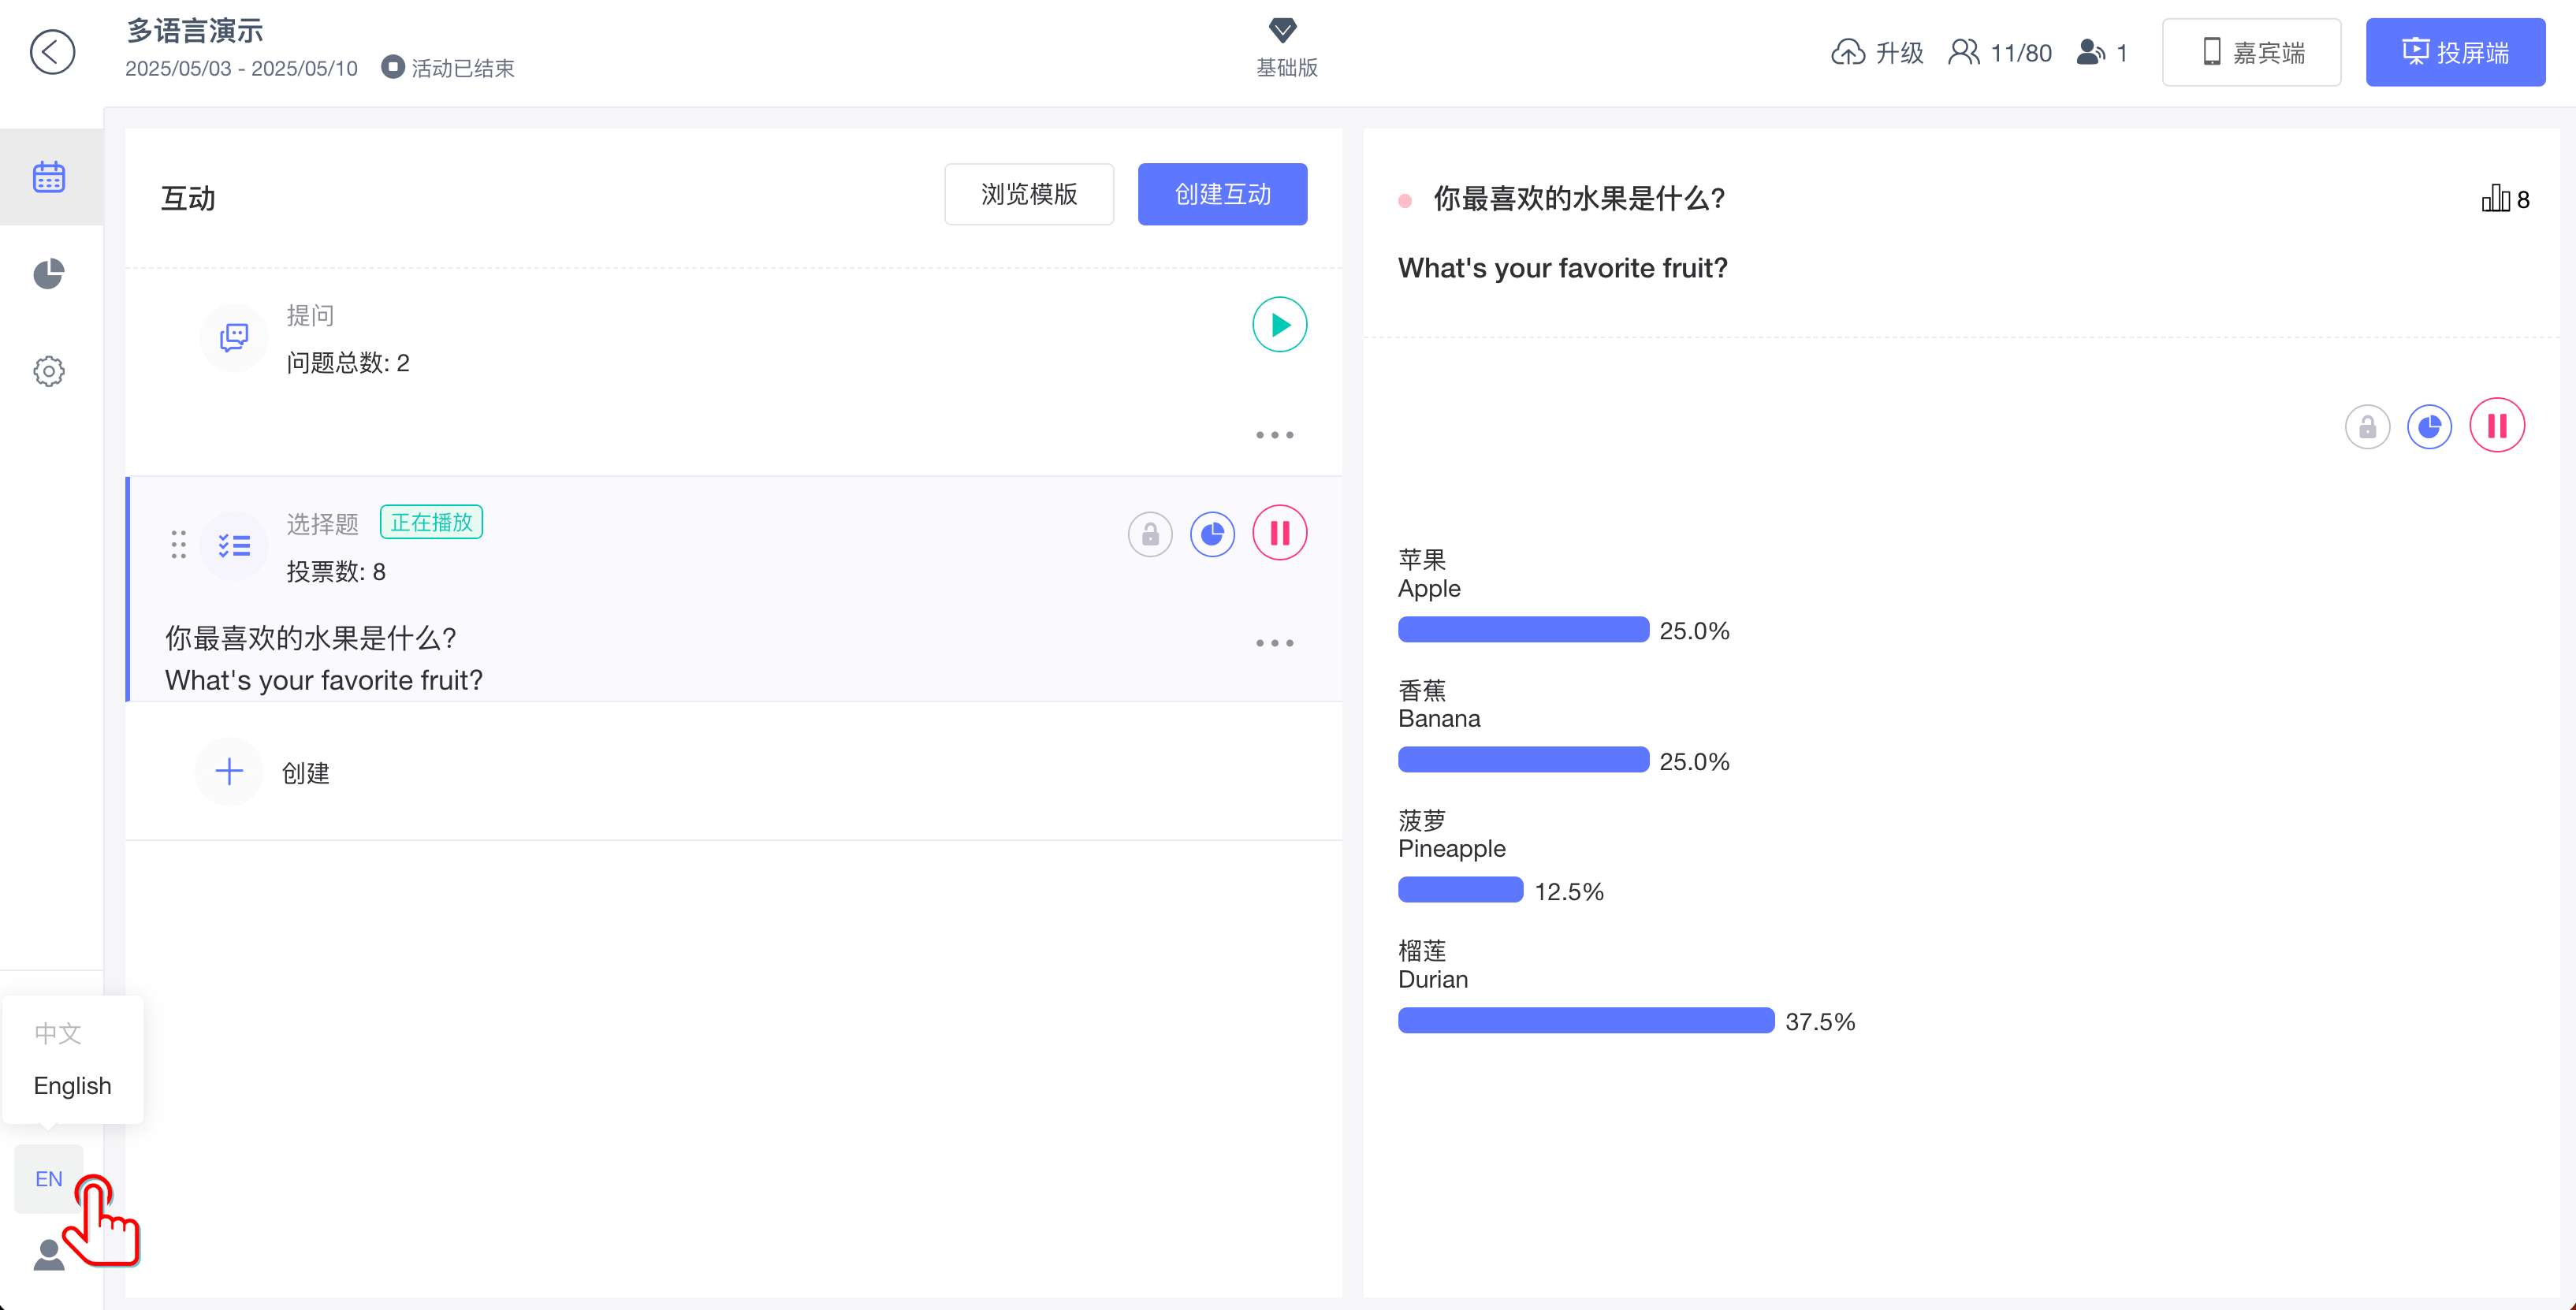This screenshot has width=2576, height=1310.
Task: Click the 提问 chat bubble icon
Action: 234,337
